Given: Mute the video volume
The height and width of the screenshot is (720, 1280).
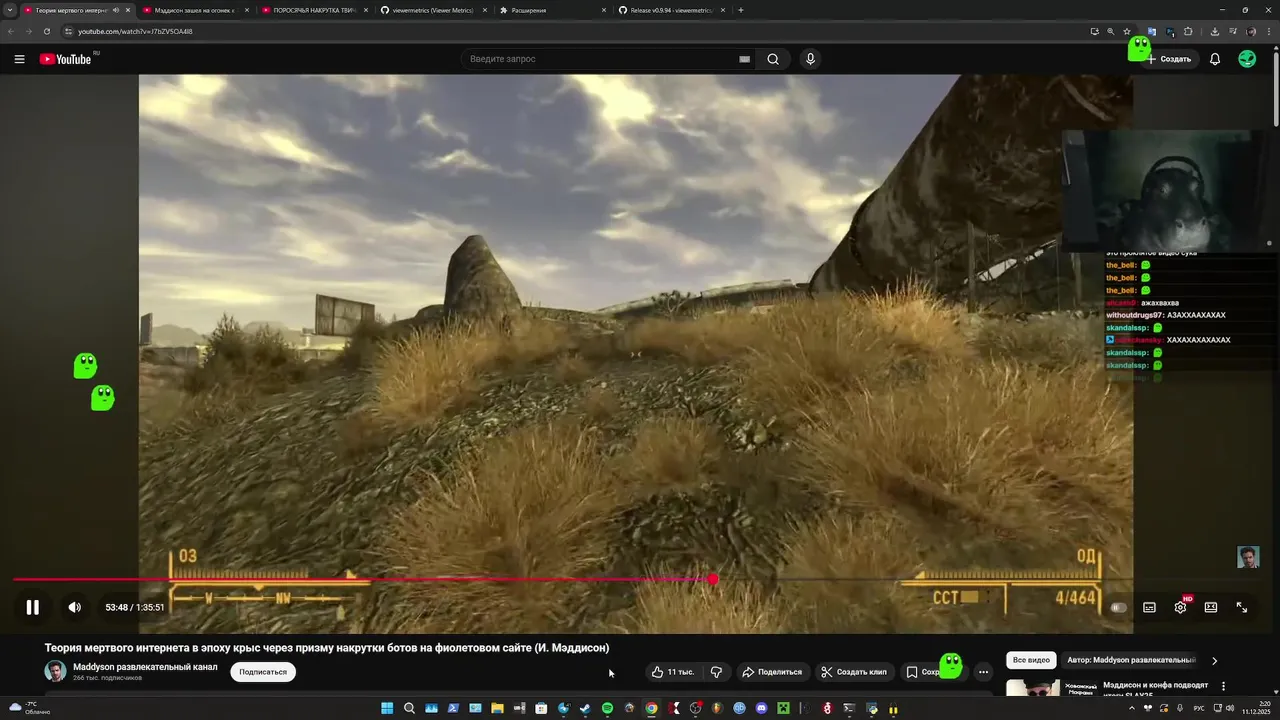Looking at the screenshot, I should coord(74,607).
